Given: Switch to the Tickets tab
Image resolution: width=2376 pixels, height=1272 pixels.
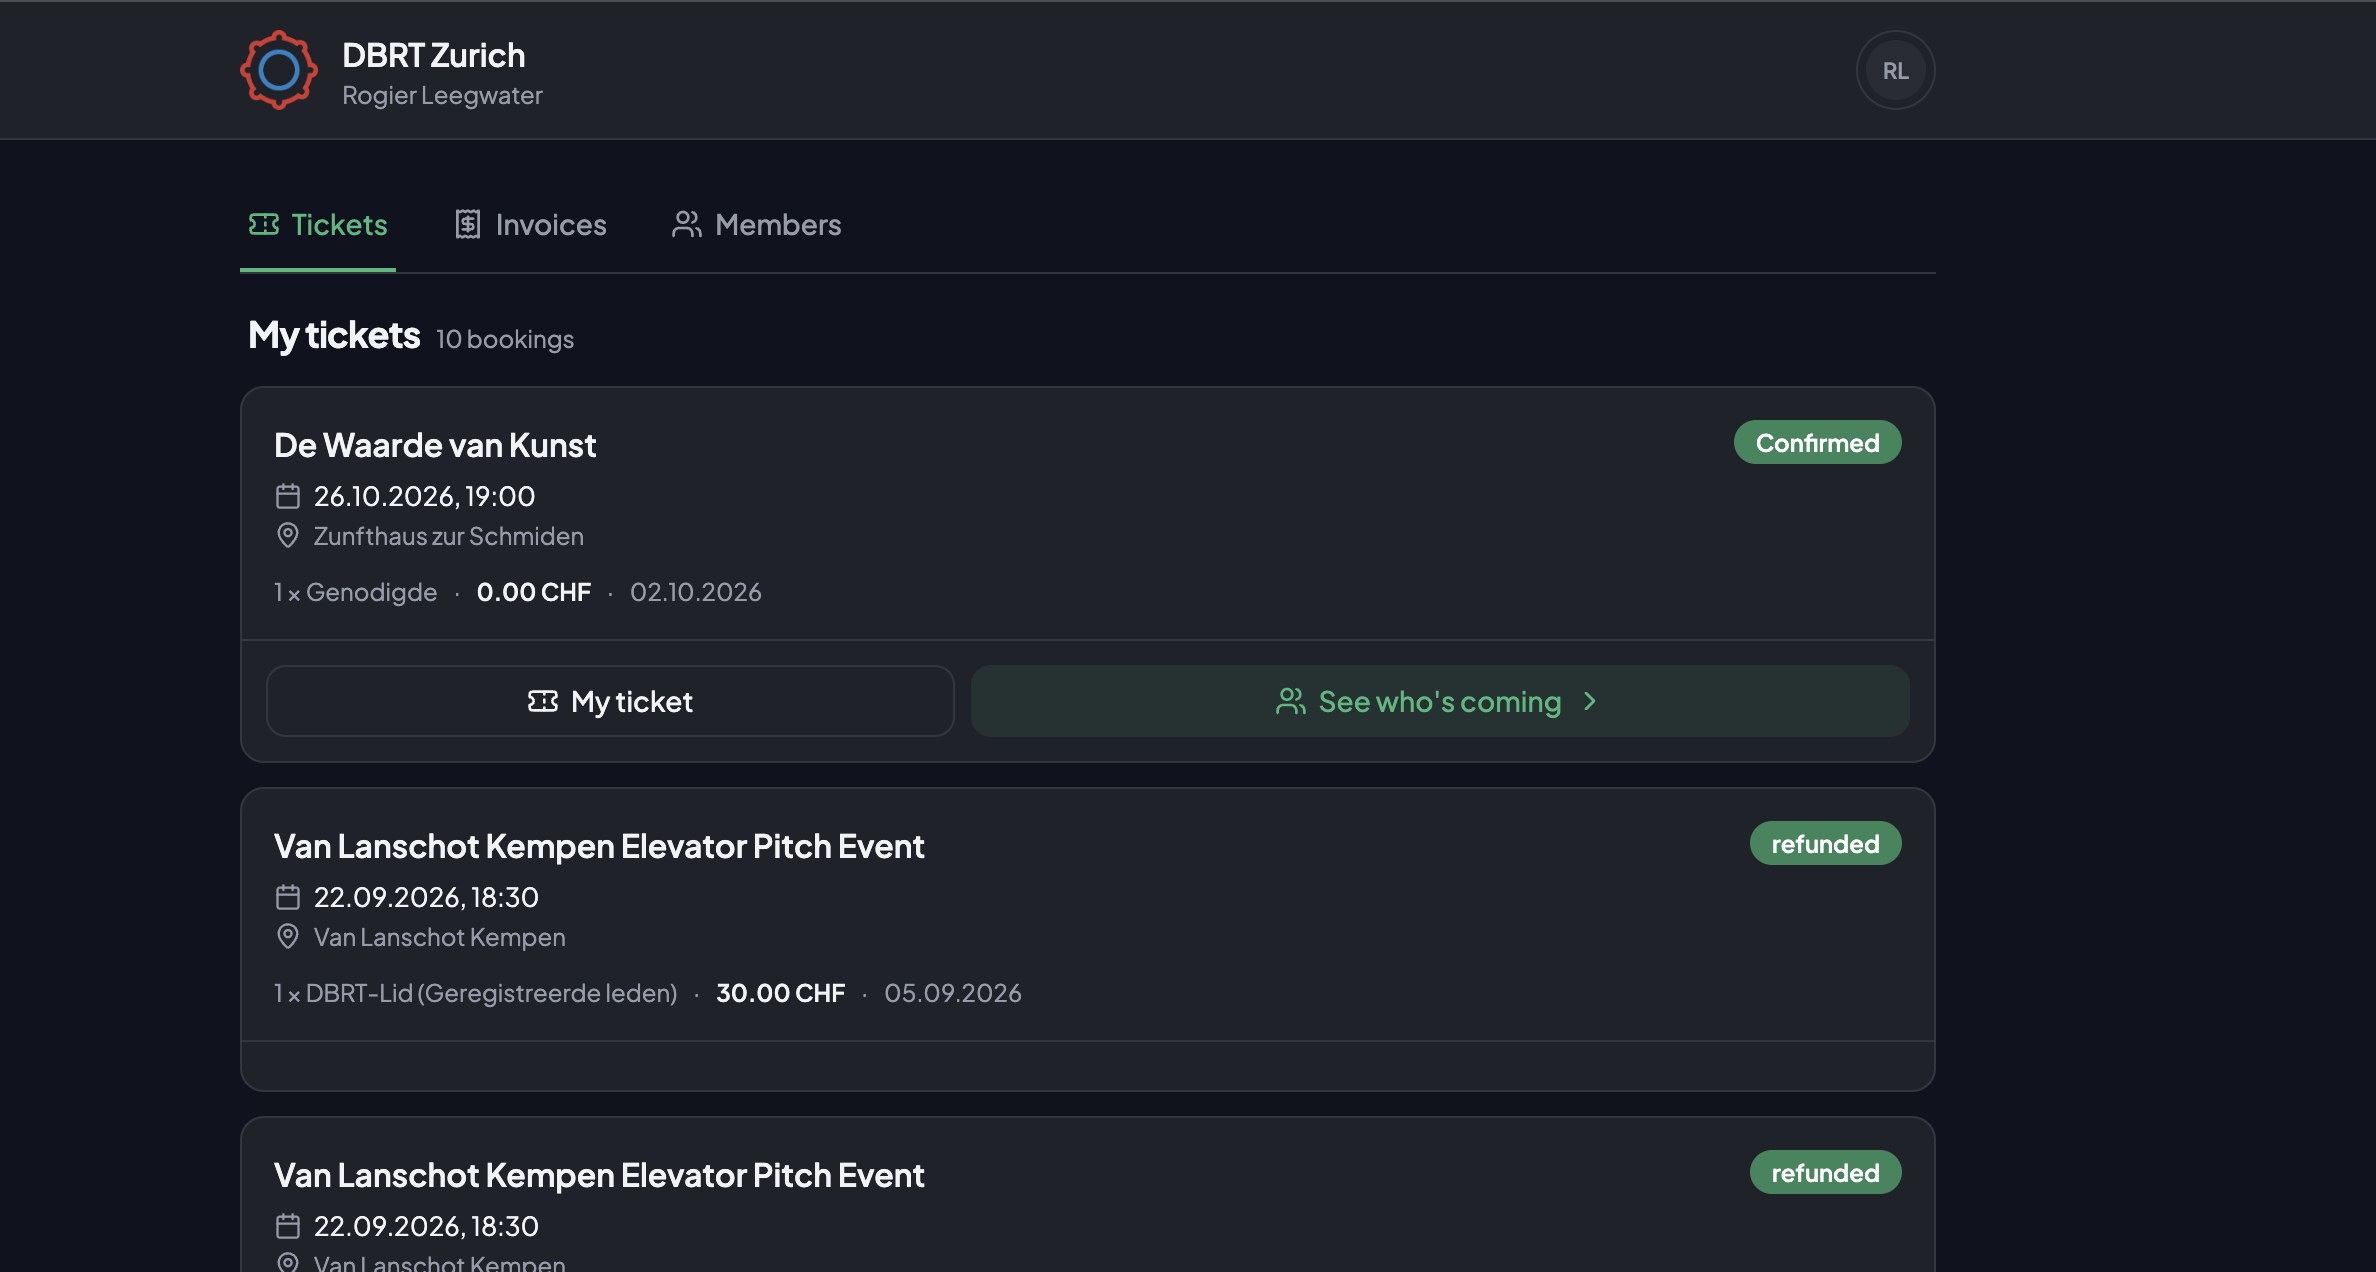Looking at the screenshot, I should pos(318,225).
